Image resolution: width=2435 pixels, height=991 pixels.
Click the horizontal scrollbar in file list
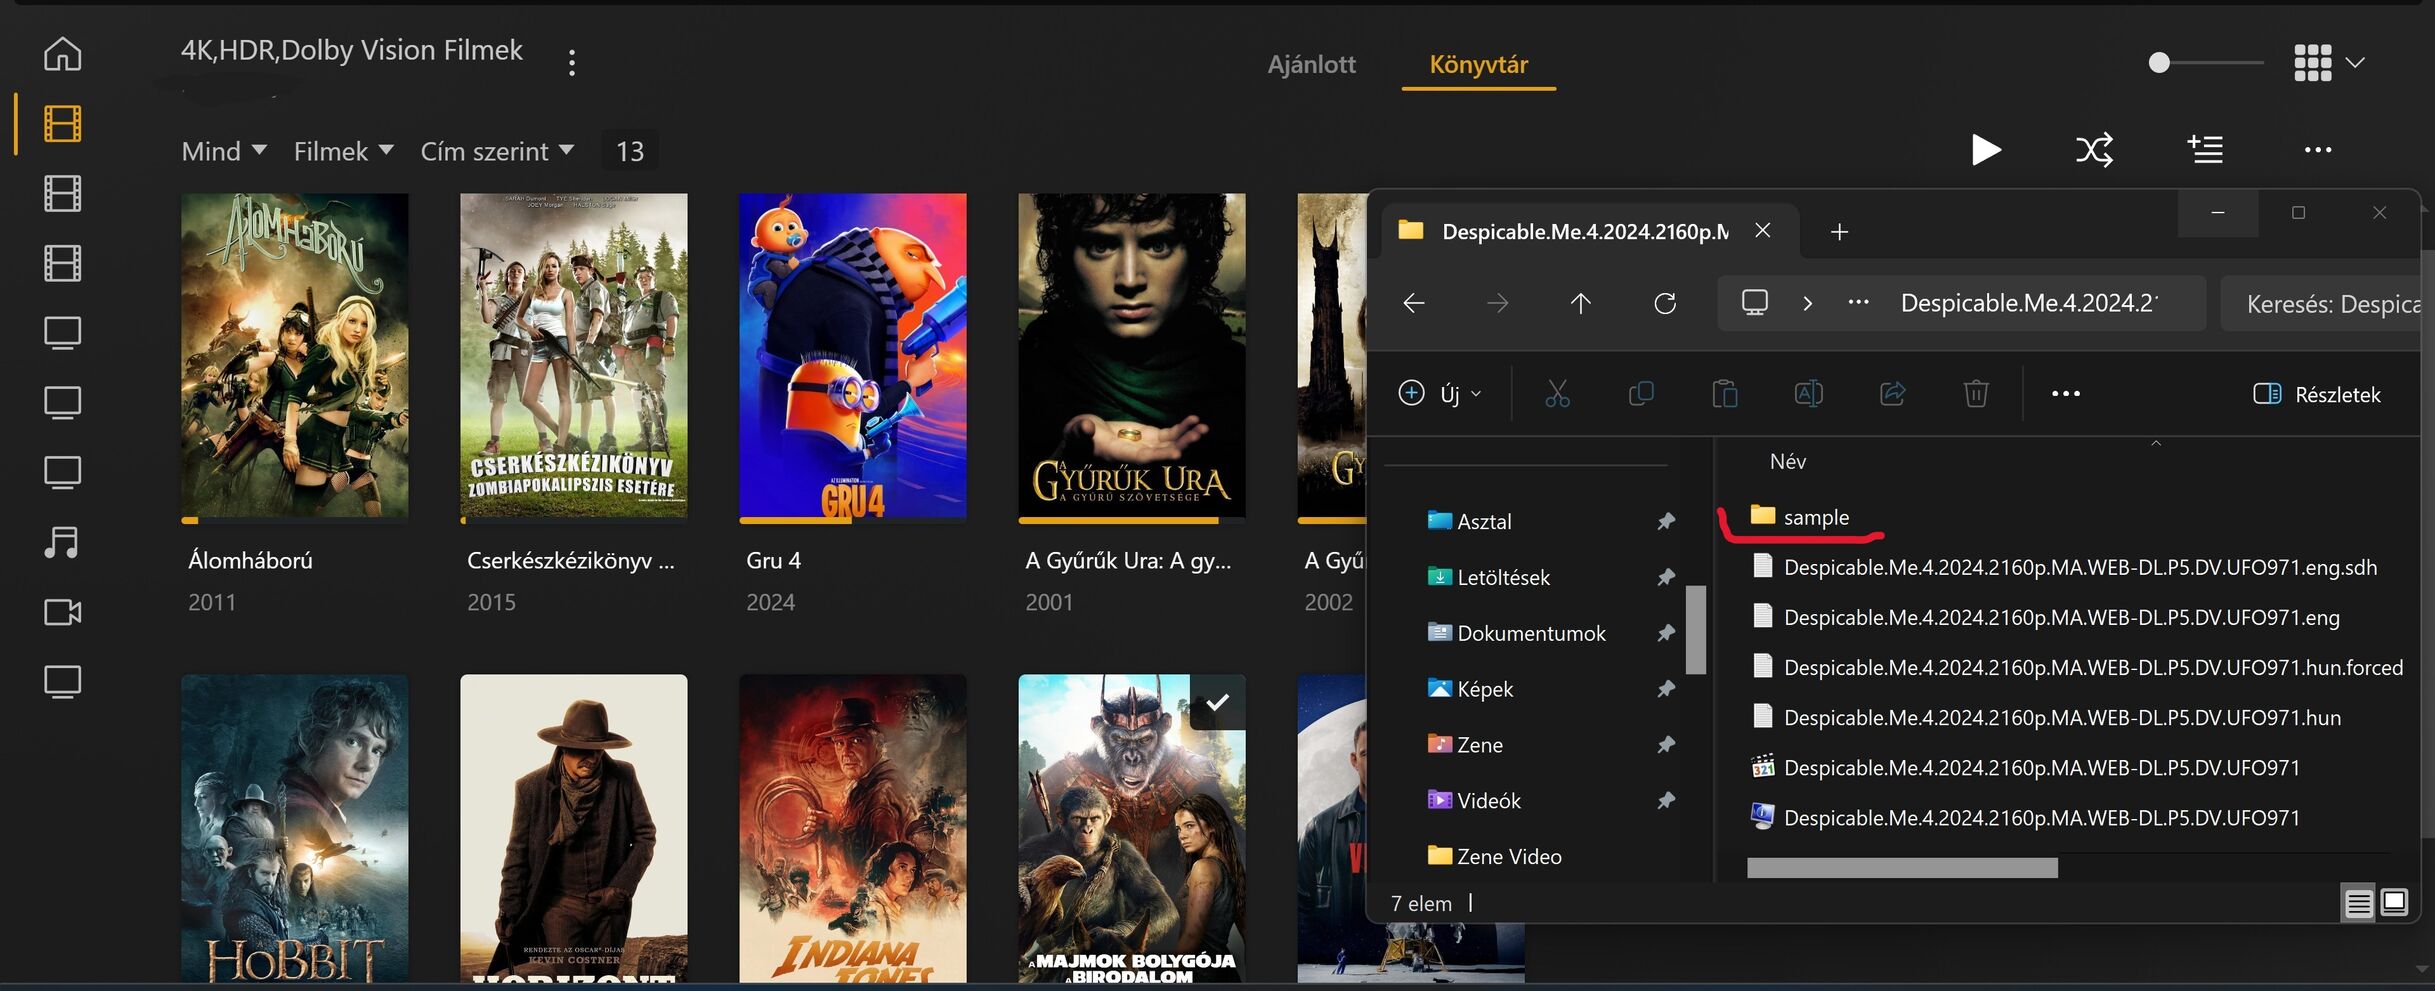pyautogui.click(x=1902, y=868)
